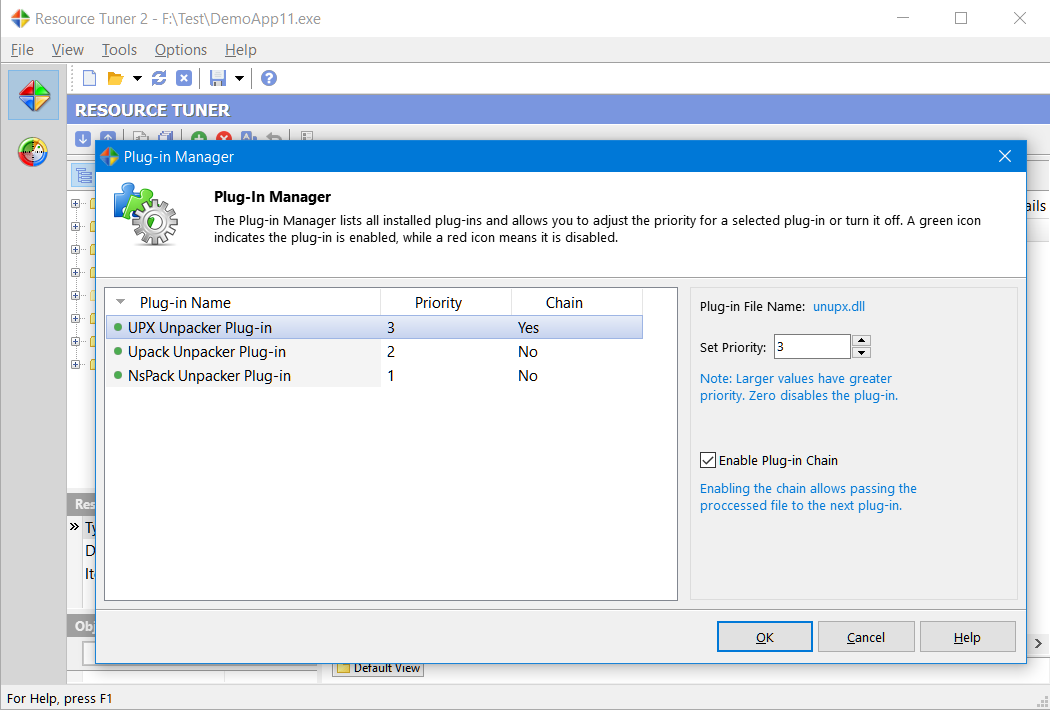Viewport: 1050px width, 710px height.
Task: Click priority value 3 in the UPX row
Action: point(391,328)
